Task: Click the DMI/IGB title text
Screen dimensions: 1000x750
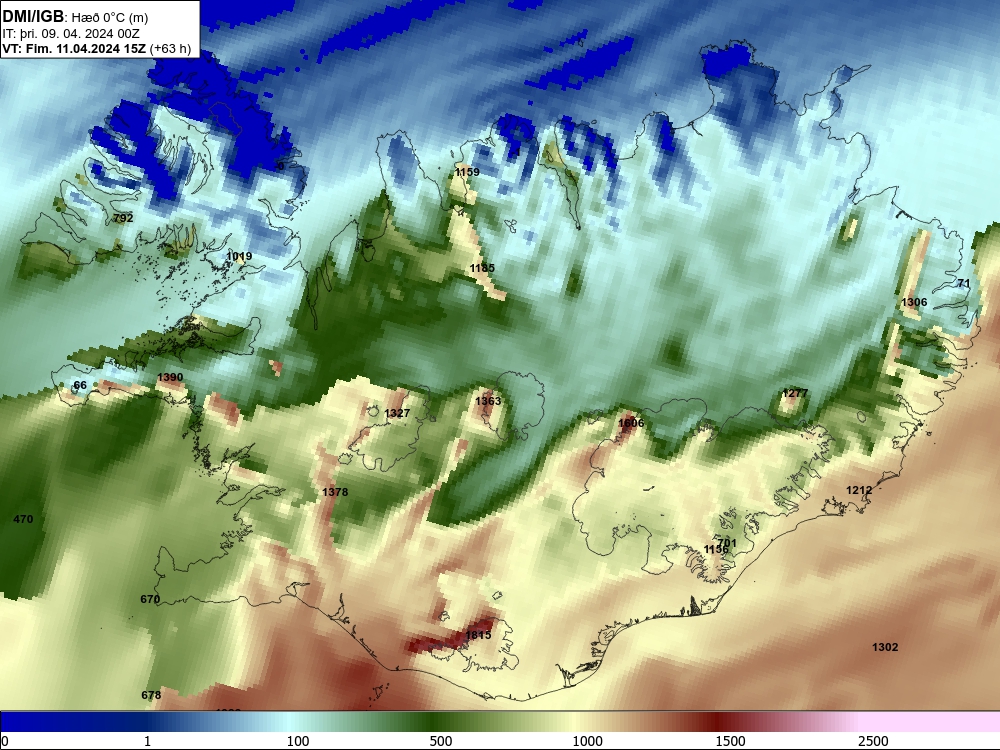Action: (33, 17)
